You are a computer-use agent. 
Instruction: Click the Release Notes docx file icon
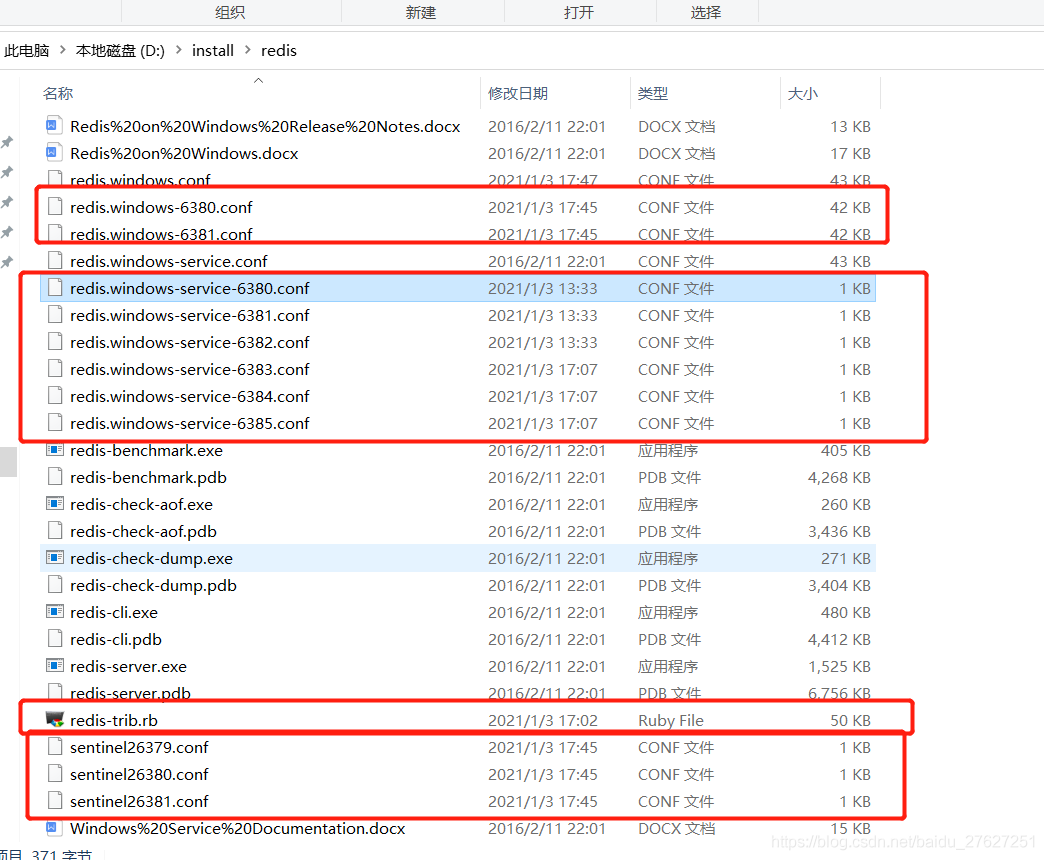54,125
